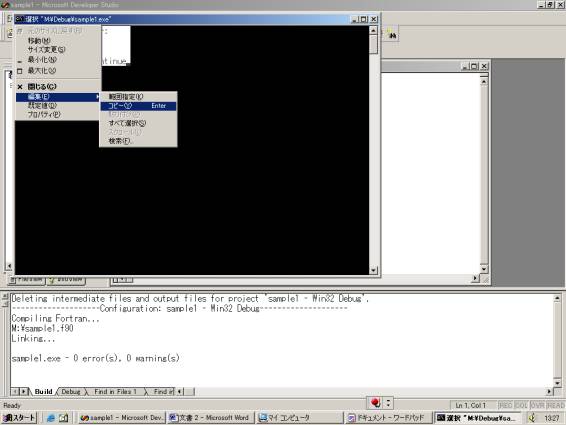Image resolution: width=566 pixels, height=425 pixels.
Task: Click the READ status bar indicator
Action: click(556, 406)
